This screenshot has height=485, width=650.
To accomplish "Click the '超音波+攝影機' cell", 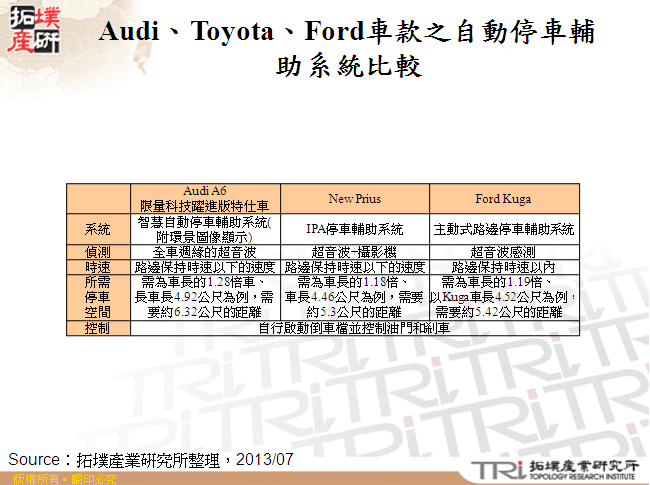I will point(355,252).
